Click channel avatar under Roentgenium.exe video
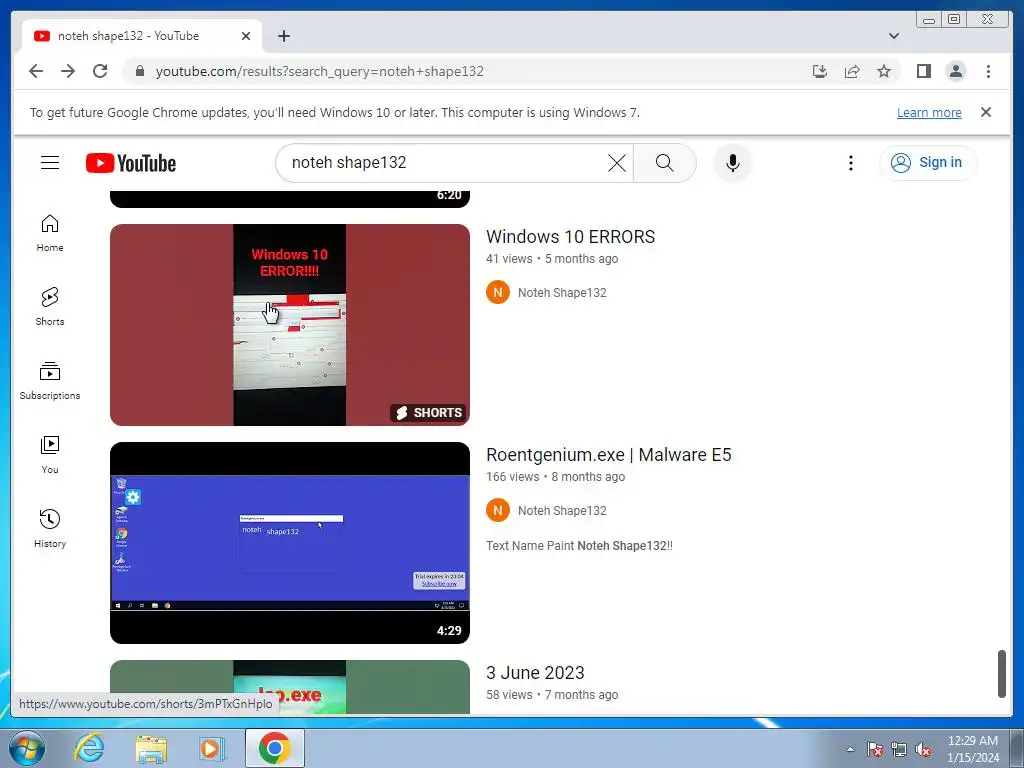The width and height of the screenshot is (1024, 768). click(x=498, y=510)
